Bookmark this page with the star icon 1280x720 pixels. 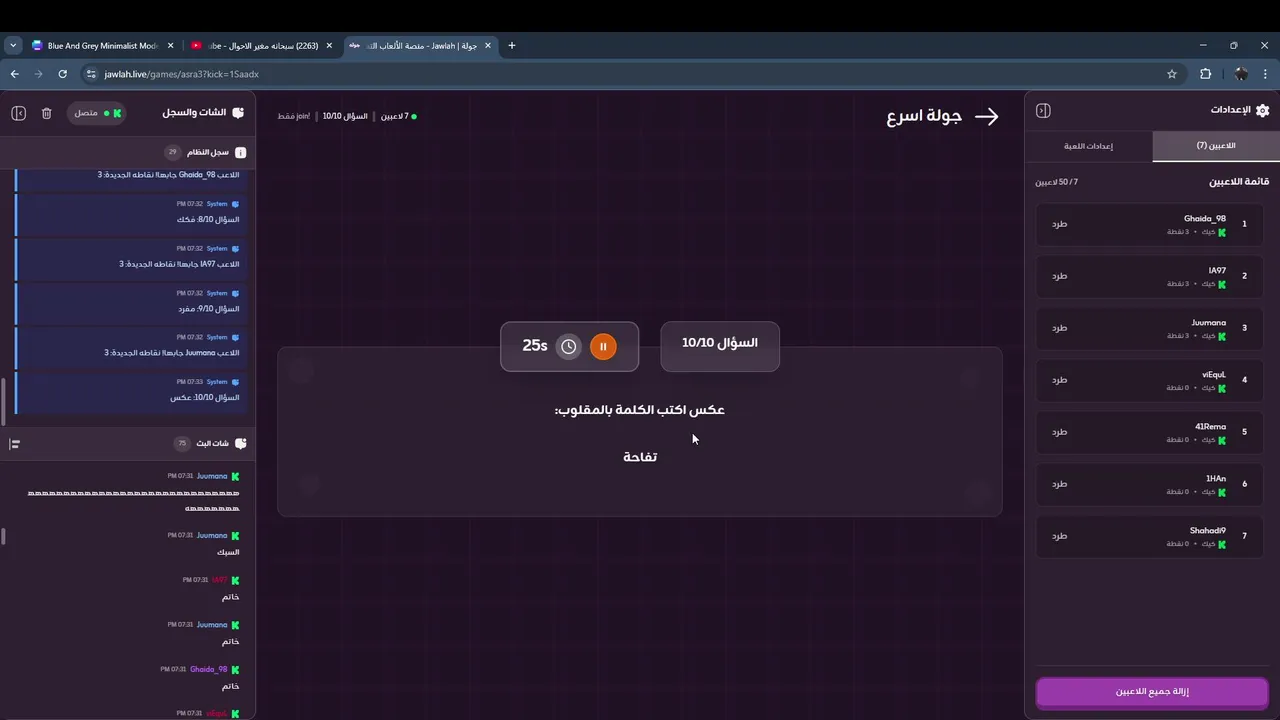pos(1172,74)
